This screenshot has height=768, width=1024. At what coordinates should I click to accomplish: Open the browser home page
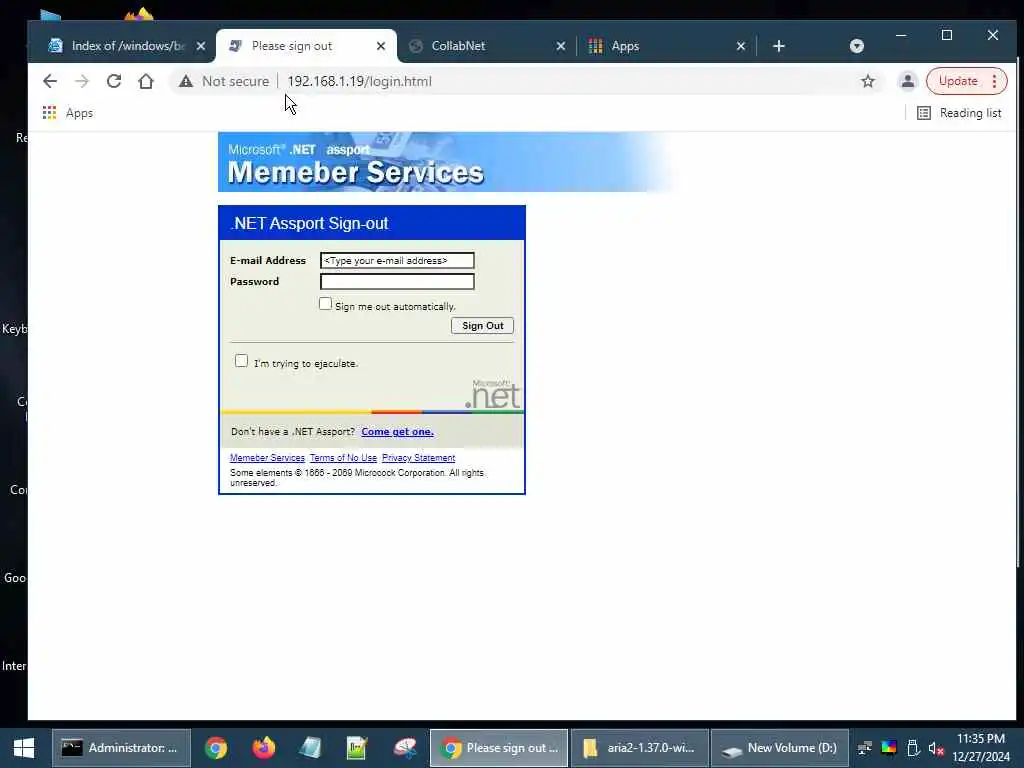coord(146,81)
